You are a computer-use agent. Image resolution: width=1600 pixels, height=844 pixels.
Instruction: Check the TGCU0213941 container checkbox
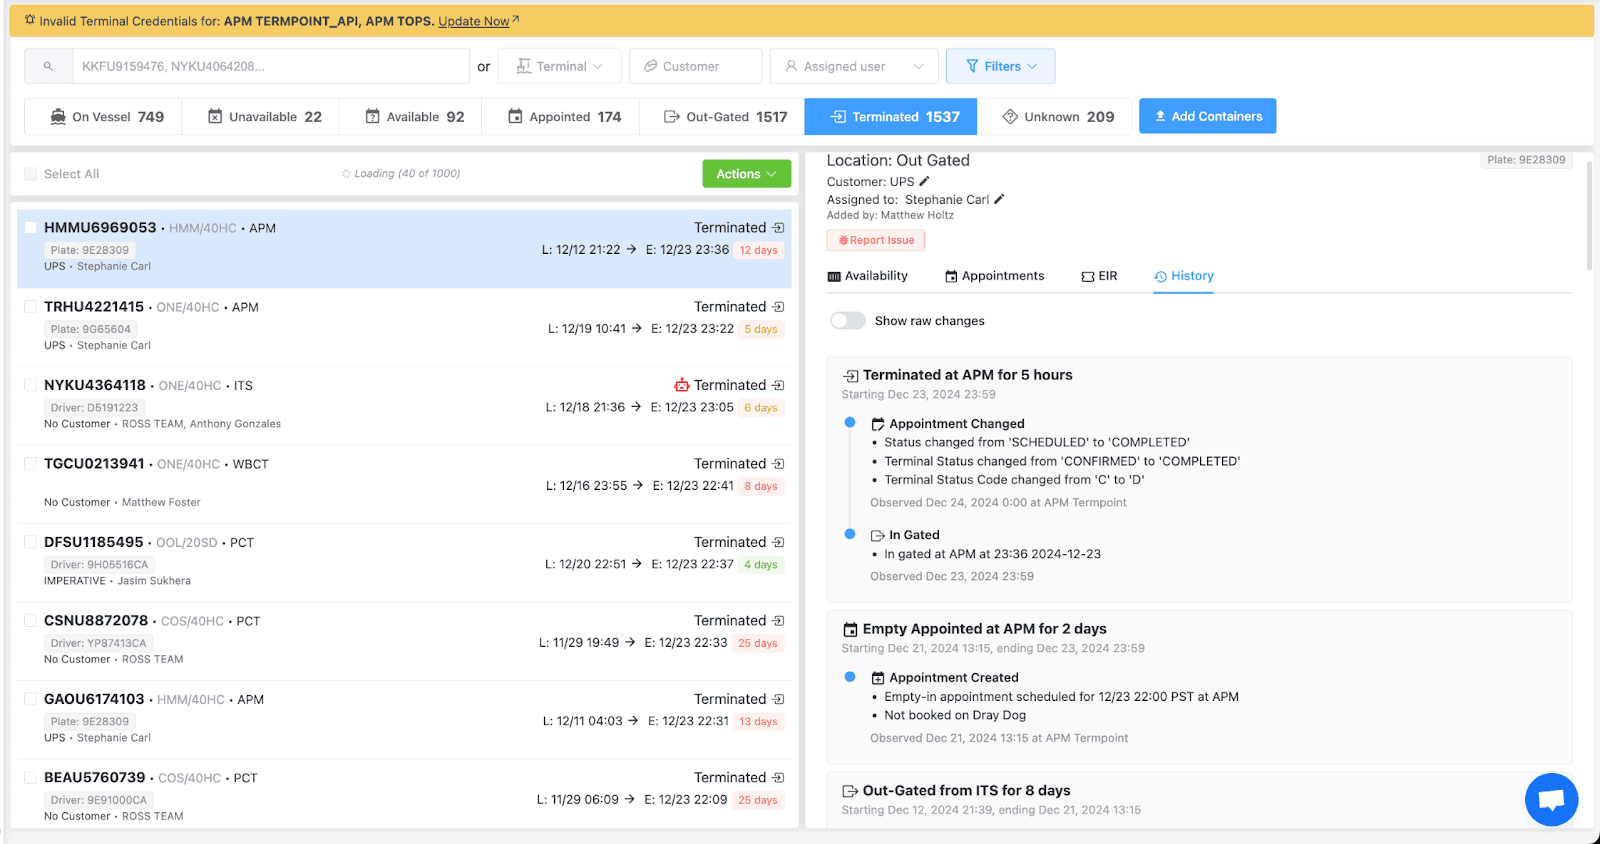(30, 464)
